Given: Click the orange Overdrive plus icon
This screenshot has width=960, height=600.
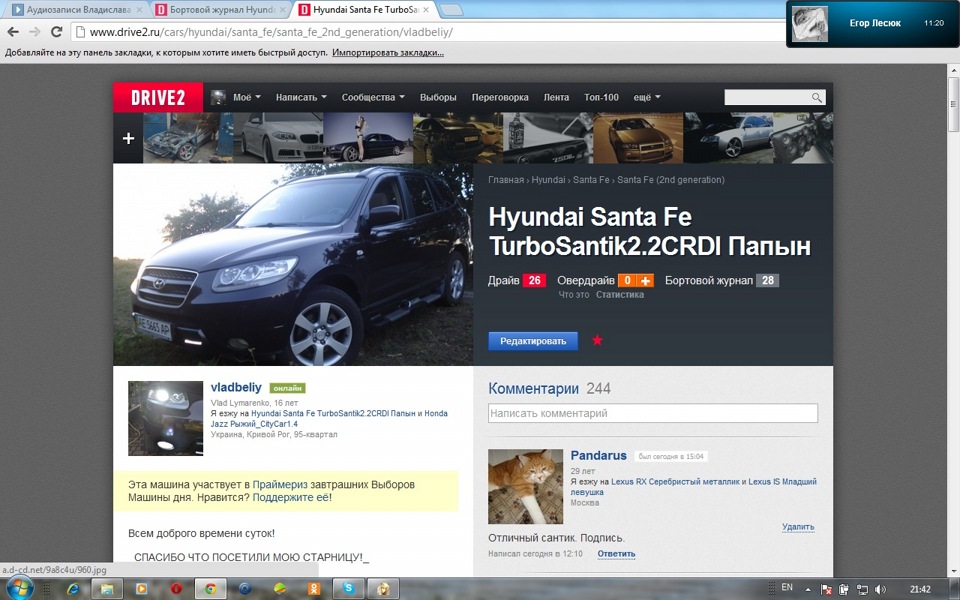Looking at the screenshot, I should pos(645,280).
